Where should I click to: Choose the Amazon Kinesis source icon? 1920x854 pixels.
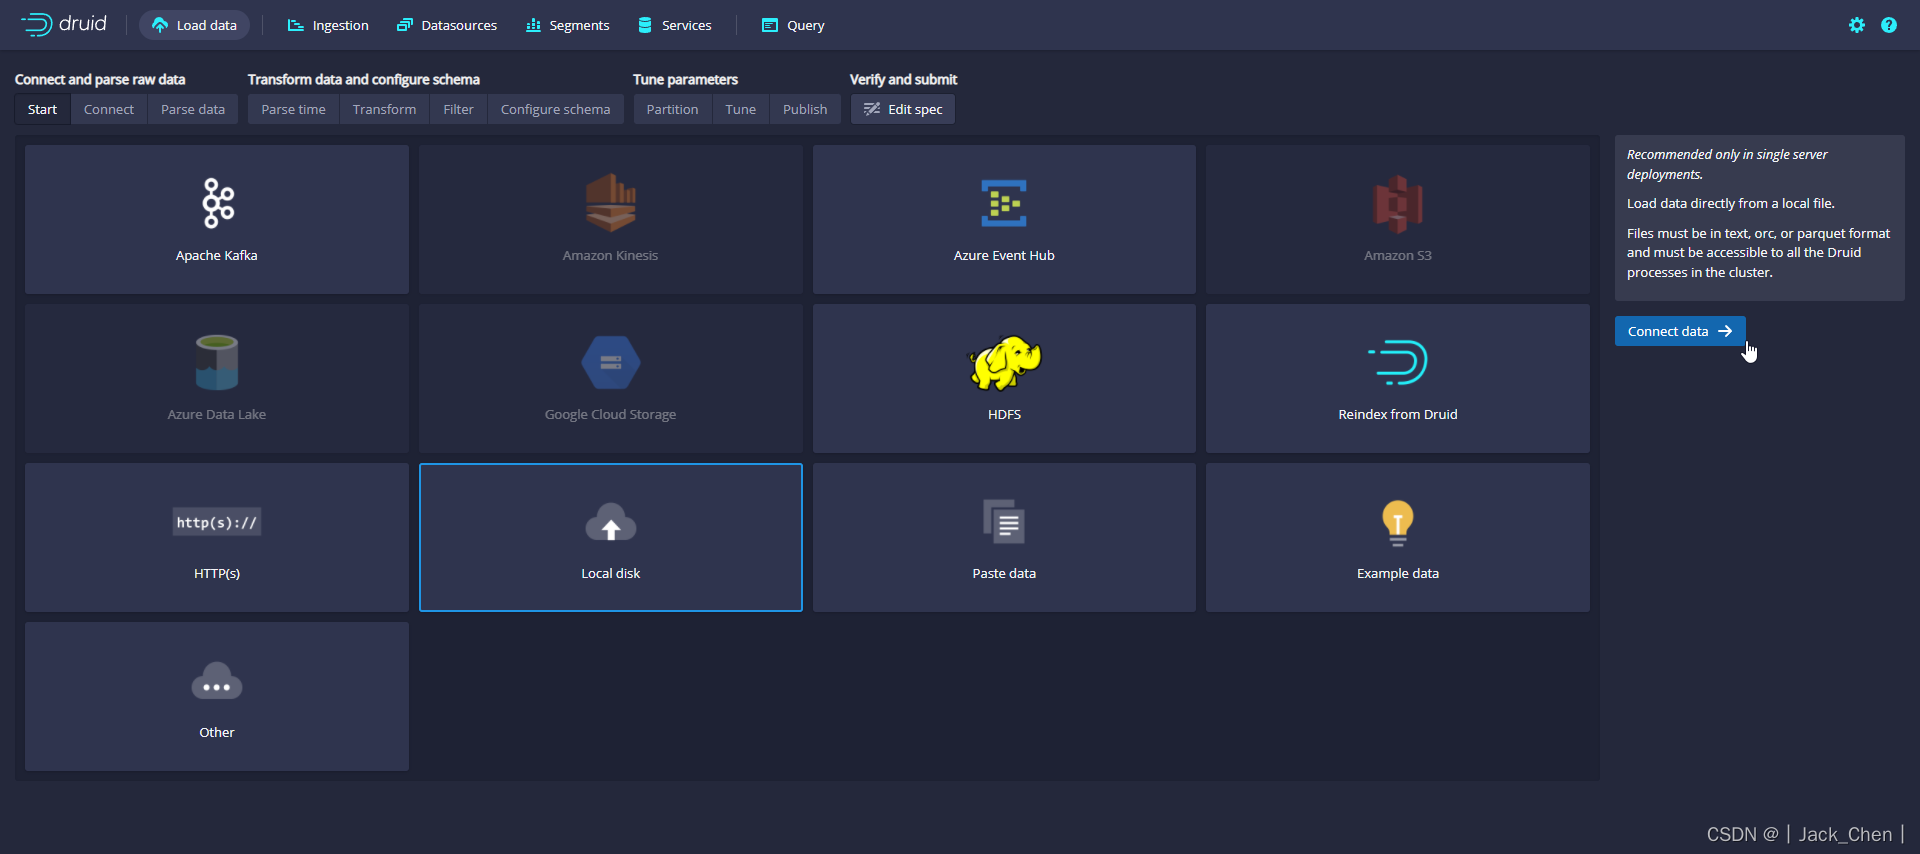[610, 203]
